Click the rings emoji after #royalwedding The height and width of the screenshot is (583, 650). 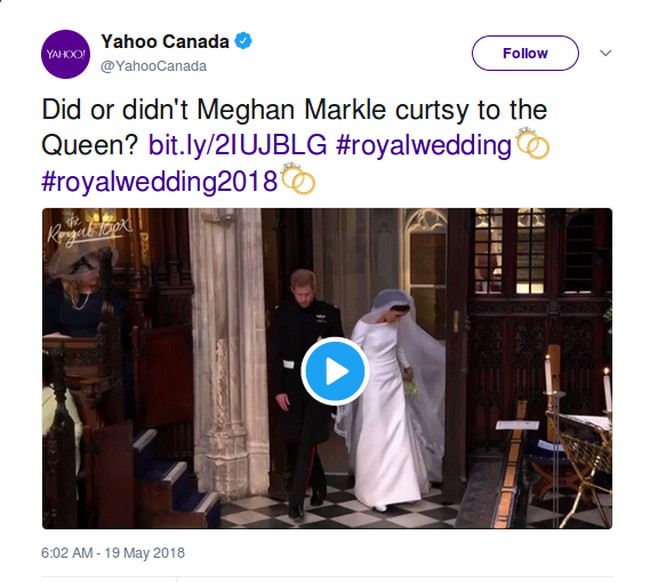pyautogui.click(x=532, y=145)
